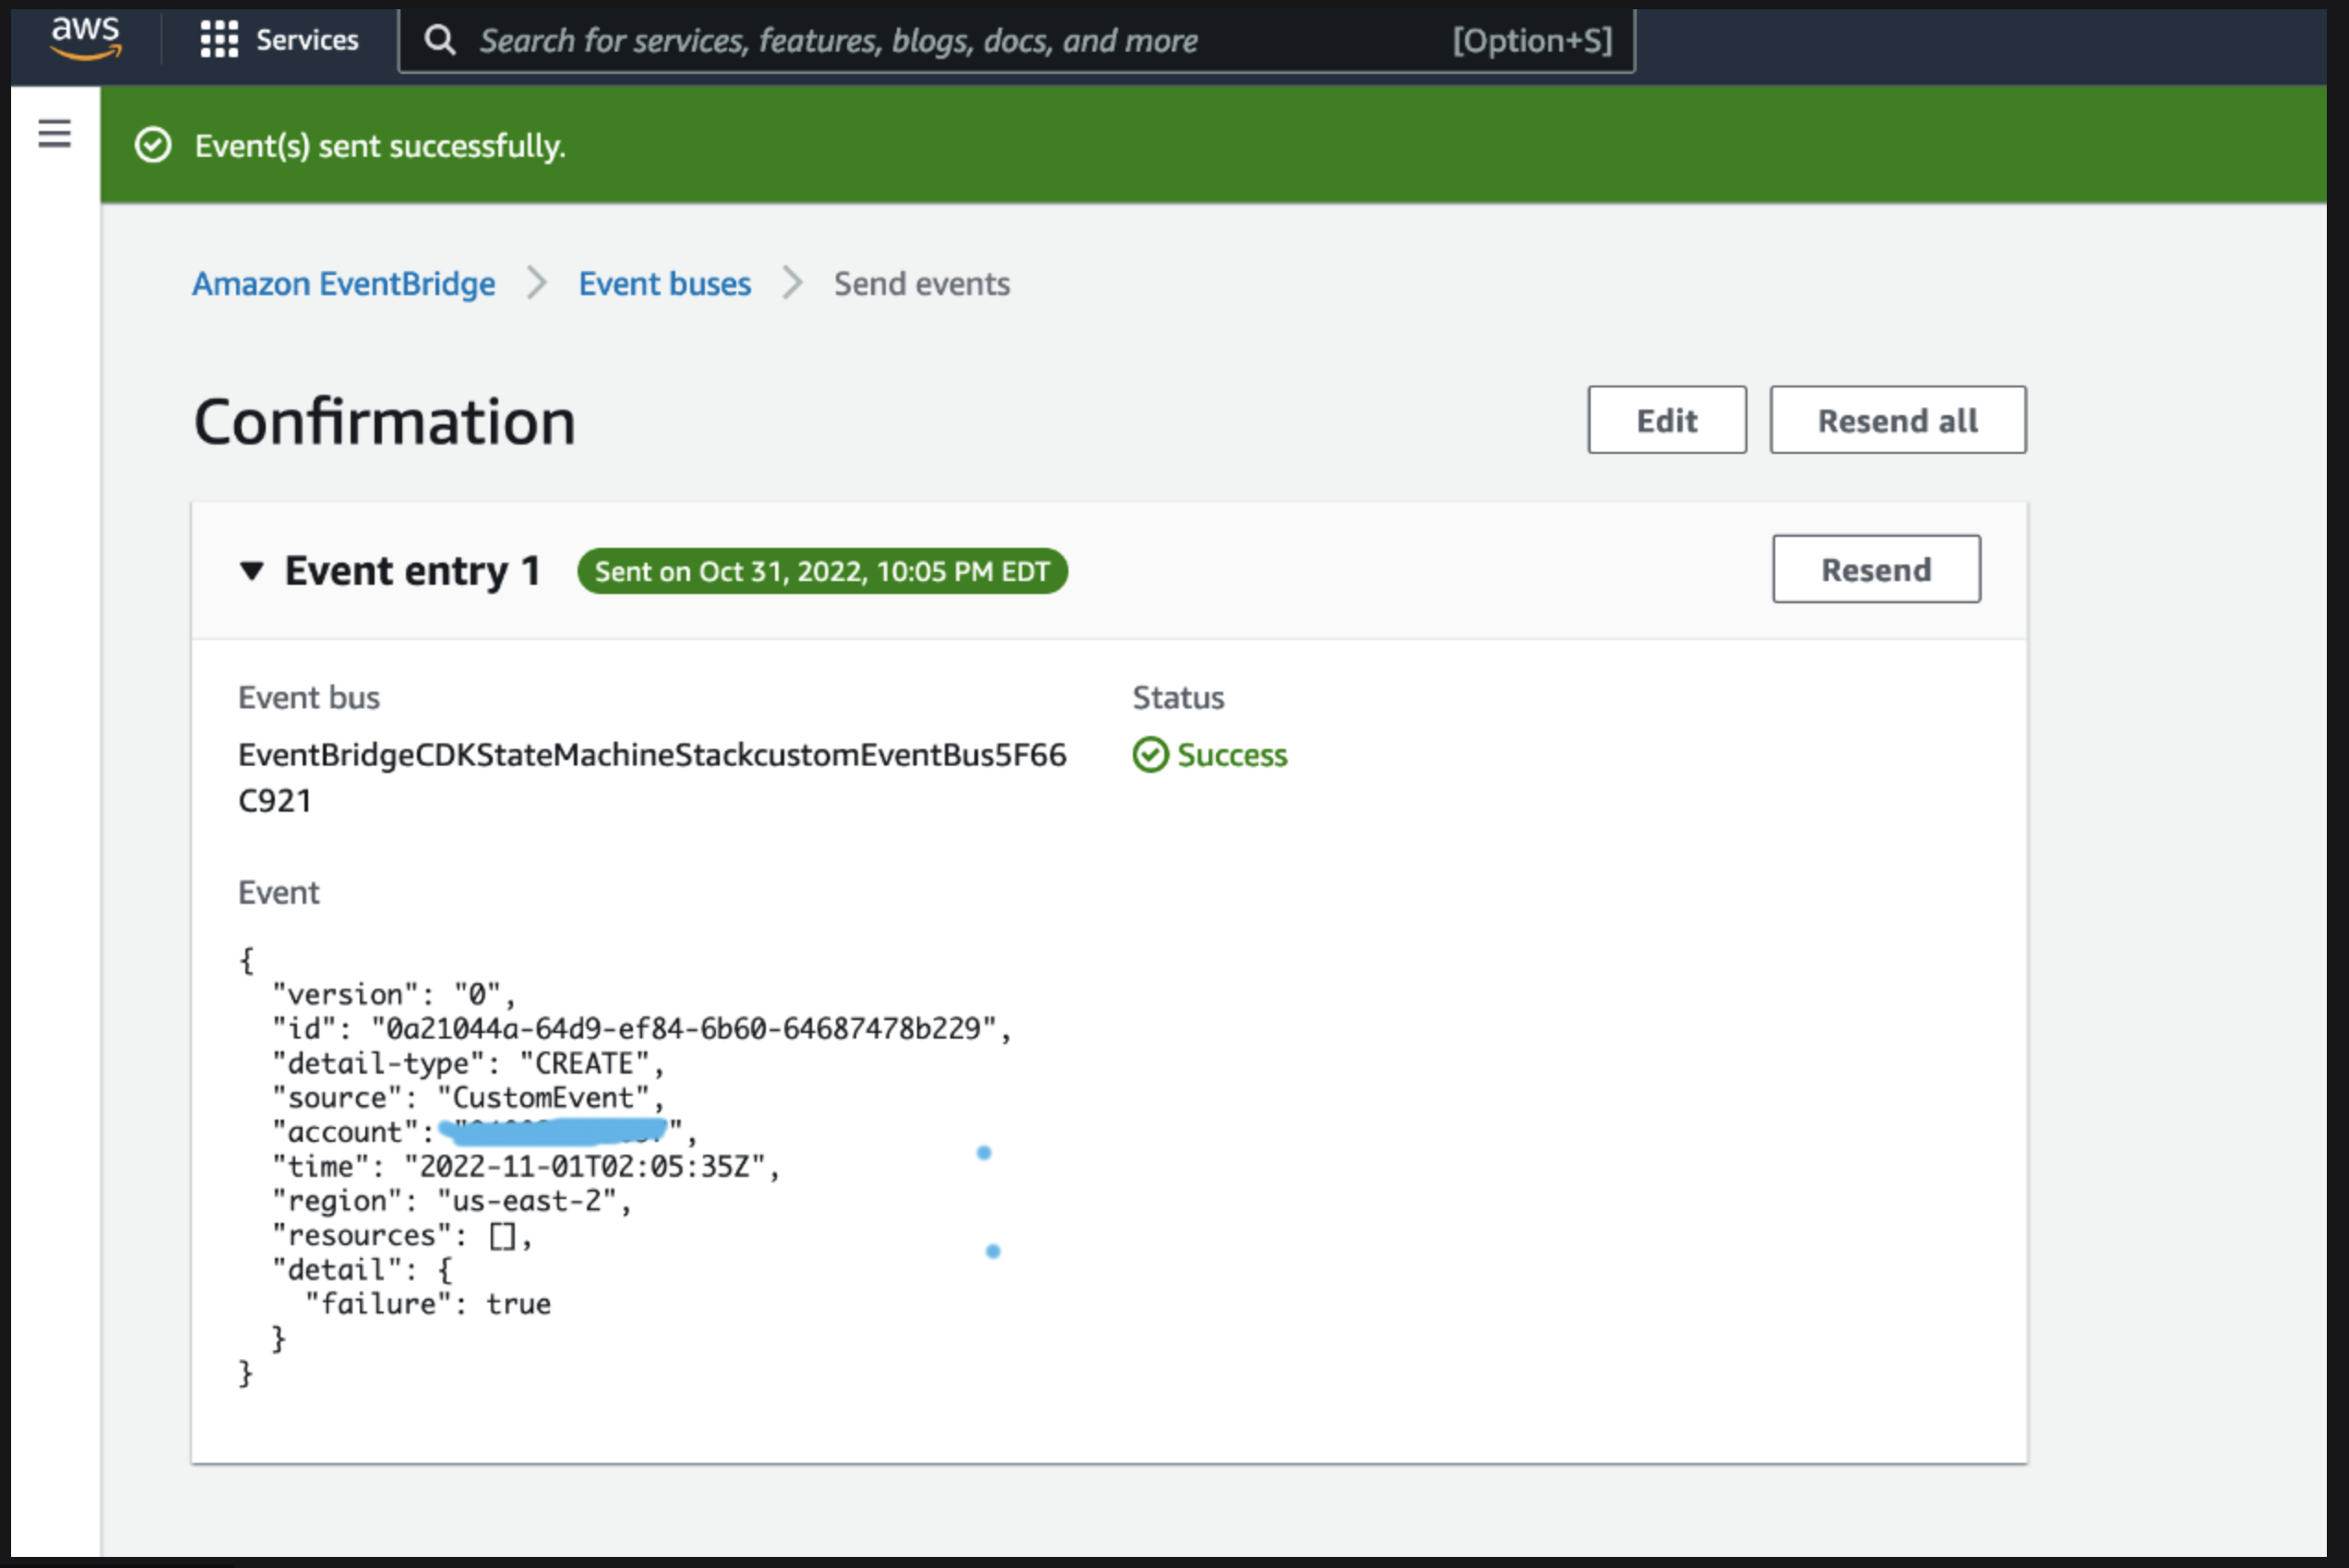Go to Event buses breadcrumb
Image resolution: width=2349 pixels, height=1568 pixels.
pyautogui.click(x=664, y=284)
